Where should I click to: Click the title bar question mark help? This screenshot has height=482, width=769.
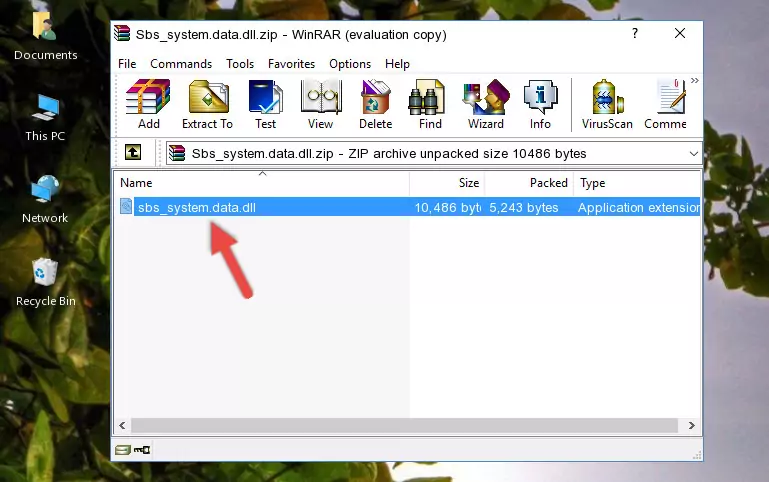point(635,33)
